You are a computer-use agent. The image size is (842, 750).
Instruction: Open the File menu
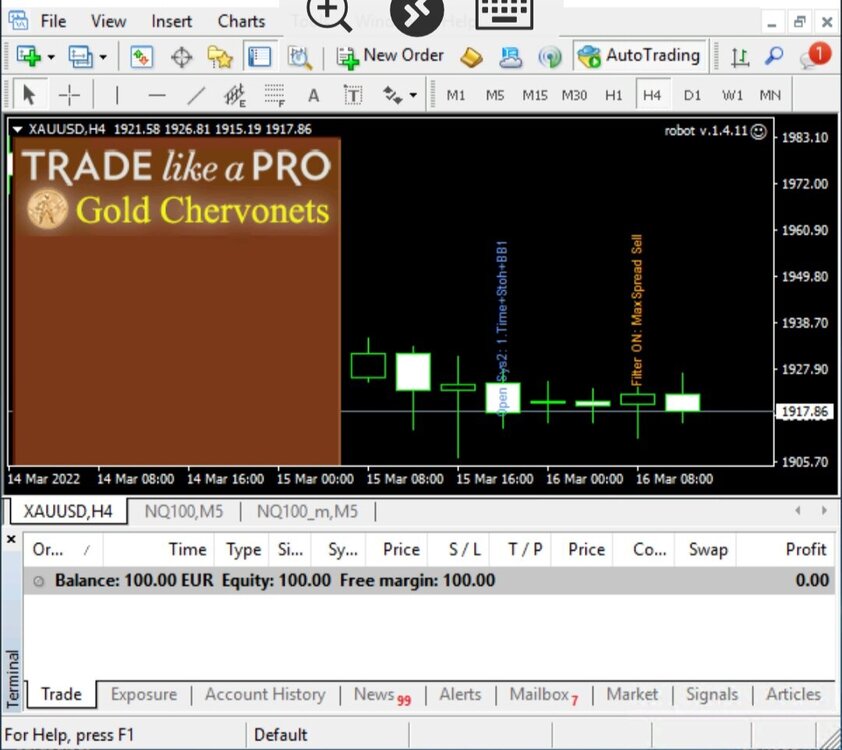pyautogui.click(x=53, y=21)
